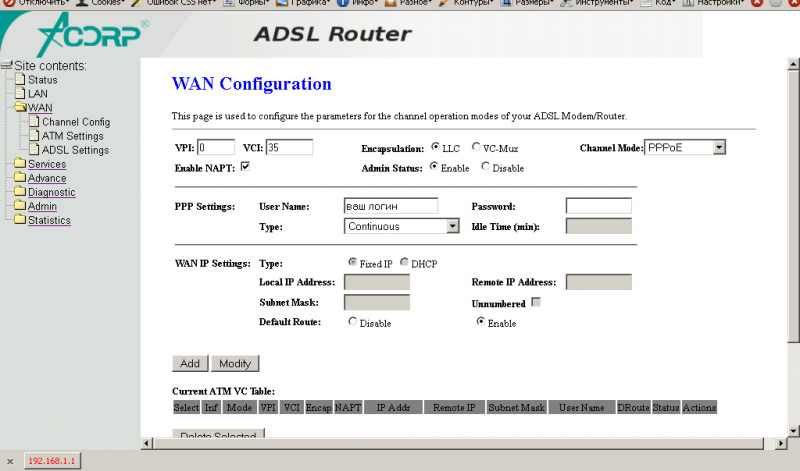Image resolution: width=800 pixels, height=471 pixels.
Task: Click the Status page icon in sidebar
Action: click(x=19, y=80)
